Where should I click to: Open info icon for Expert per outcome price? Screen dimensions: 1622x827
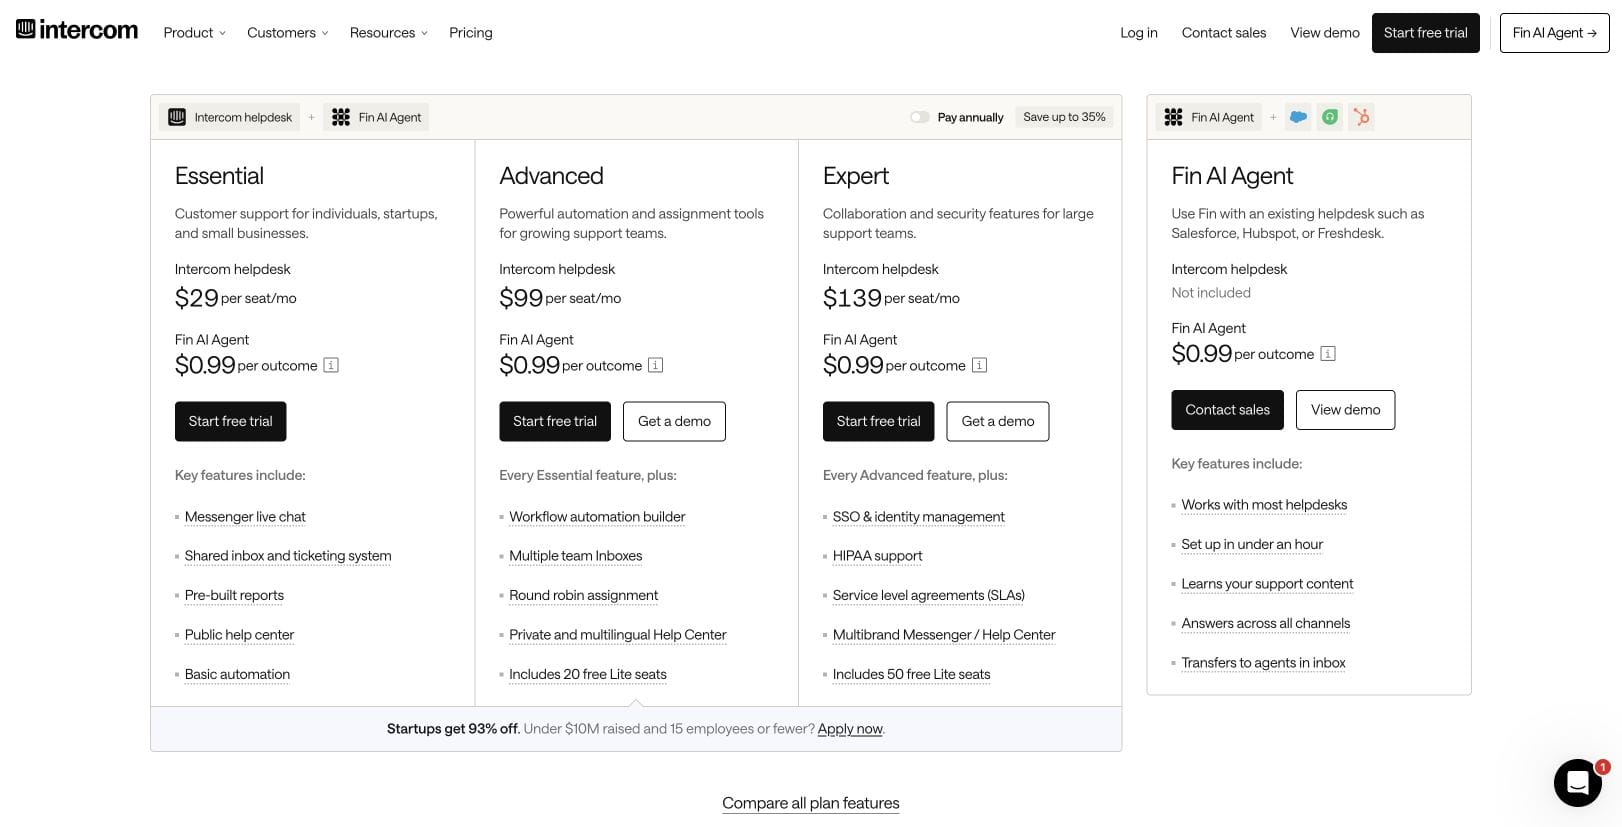(x=980, y=365)
